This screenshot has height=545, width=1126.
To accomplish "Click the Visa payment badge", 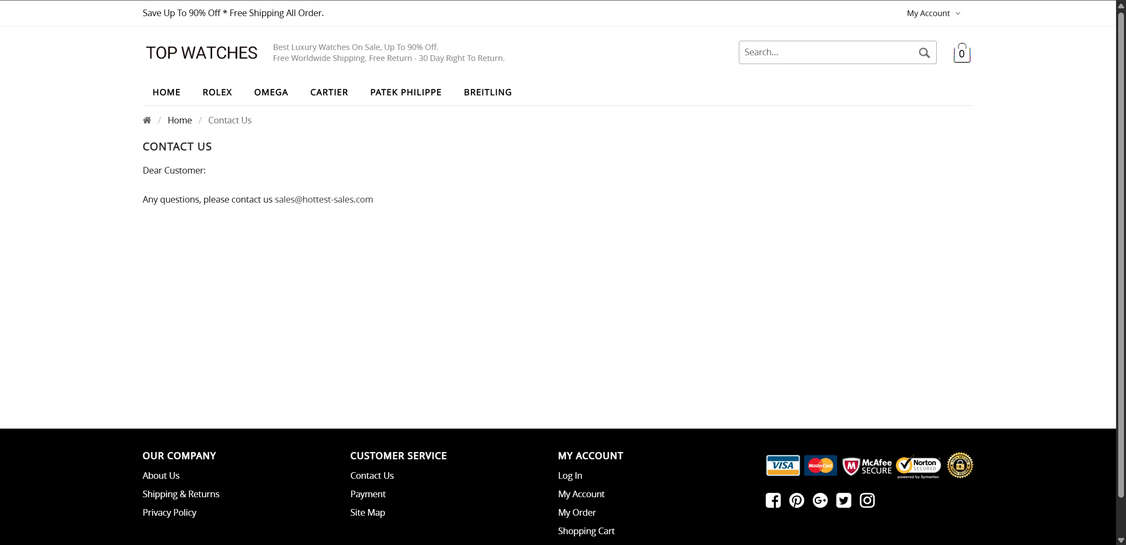I will [x=783, y=465].
